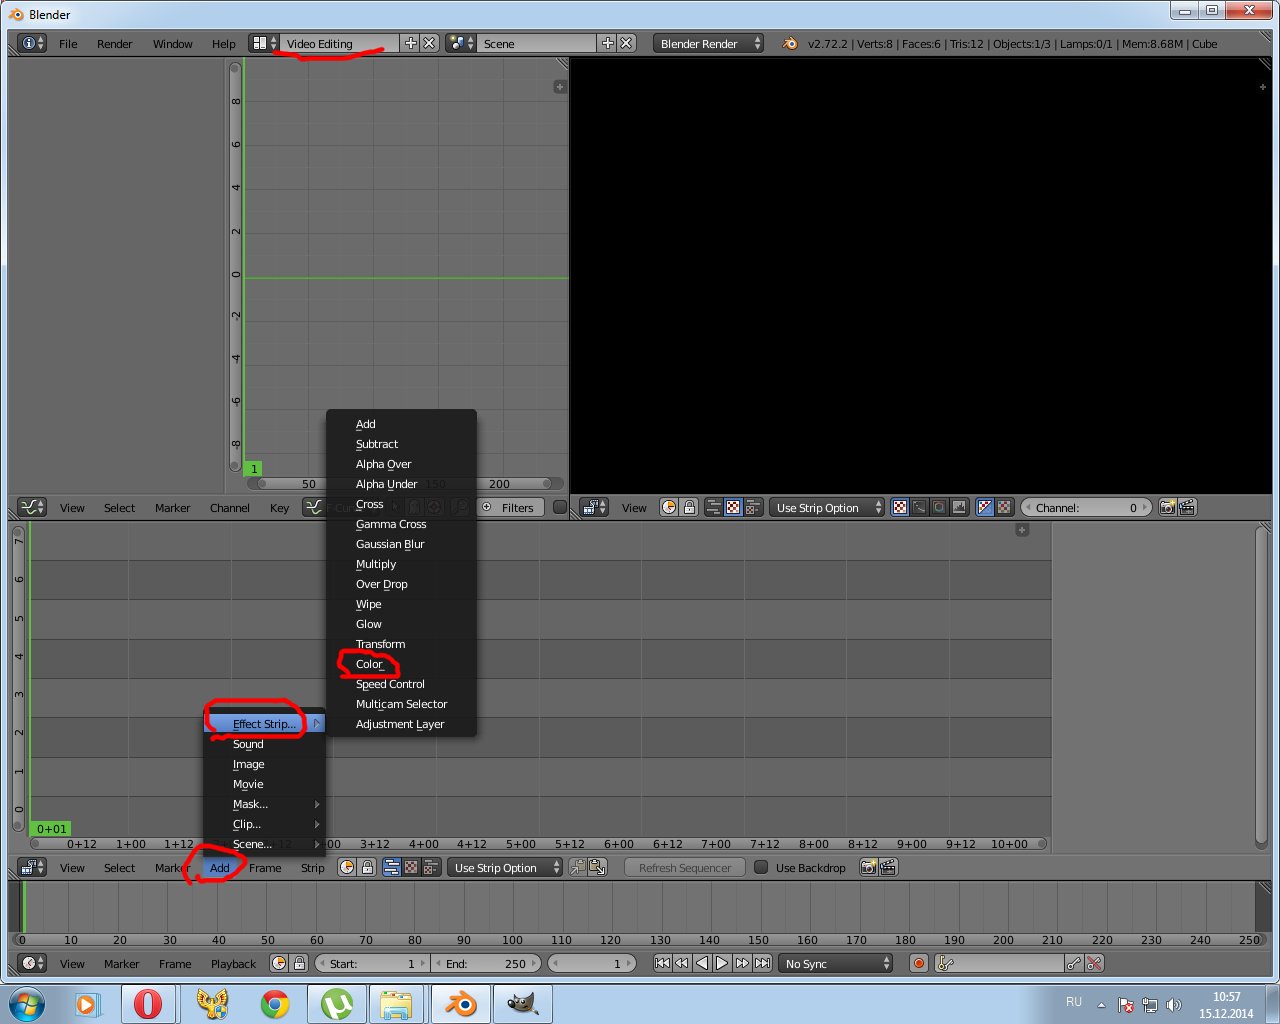Open sequencer Use Strip Option dropdown

point(505,867)
